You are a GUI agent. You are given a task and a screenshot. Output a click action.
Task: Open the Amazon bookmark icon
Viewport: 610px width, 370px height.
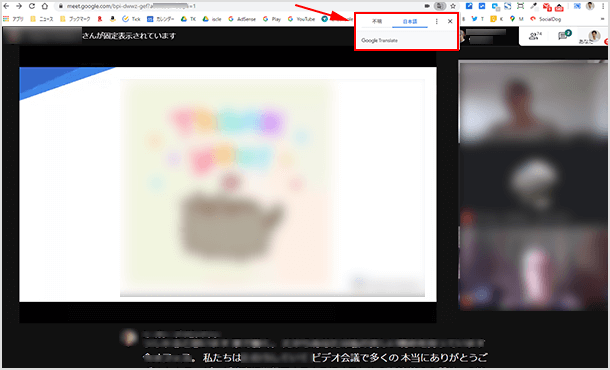tap(112, 19)
